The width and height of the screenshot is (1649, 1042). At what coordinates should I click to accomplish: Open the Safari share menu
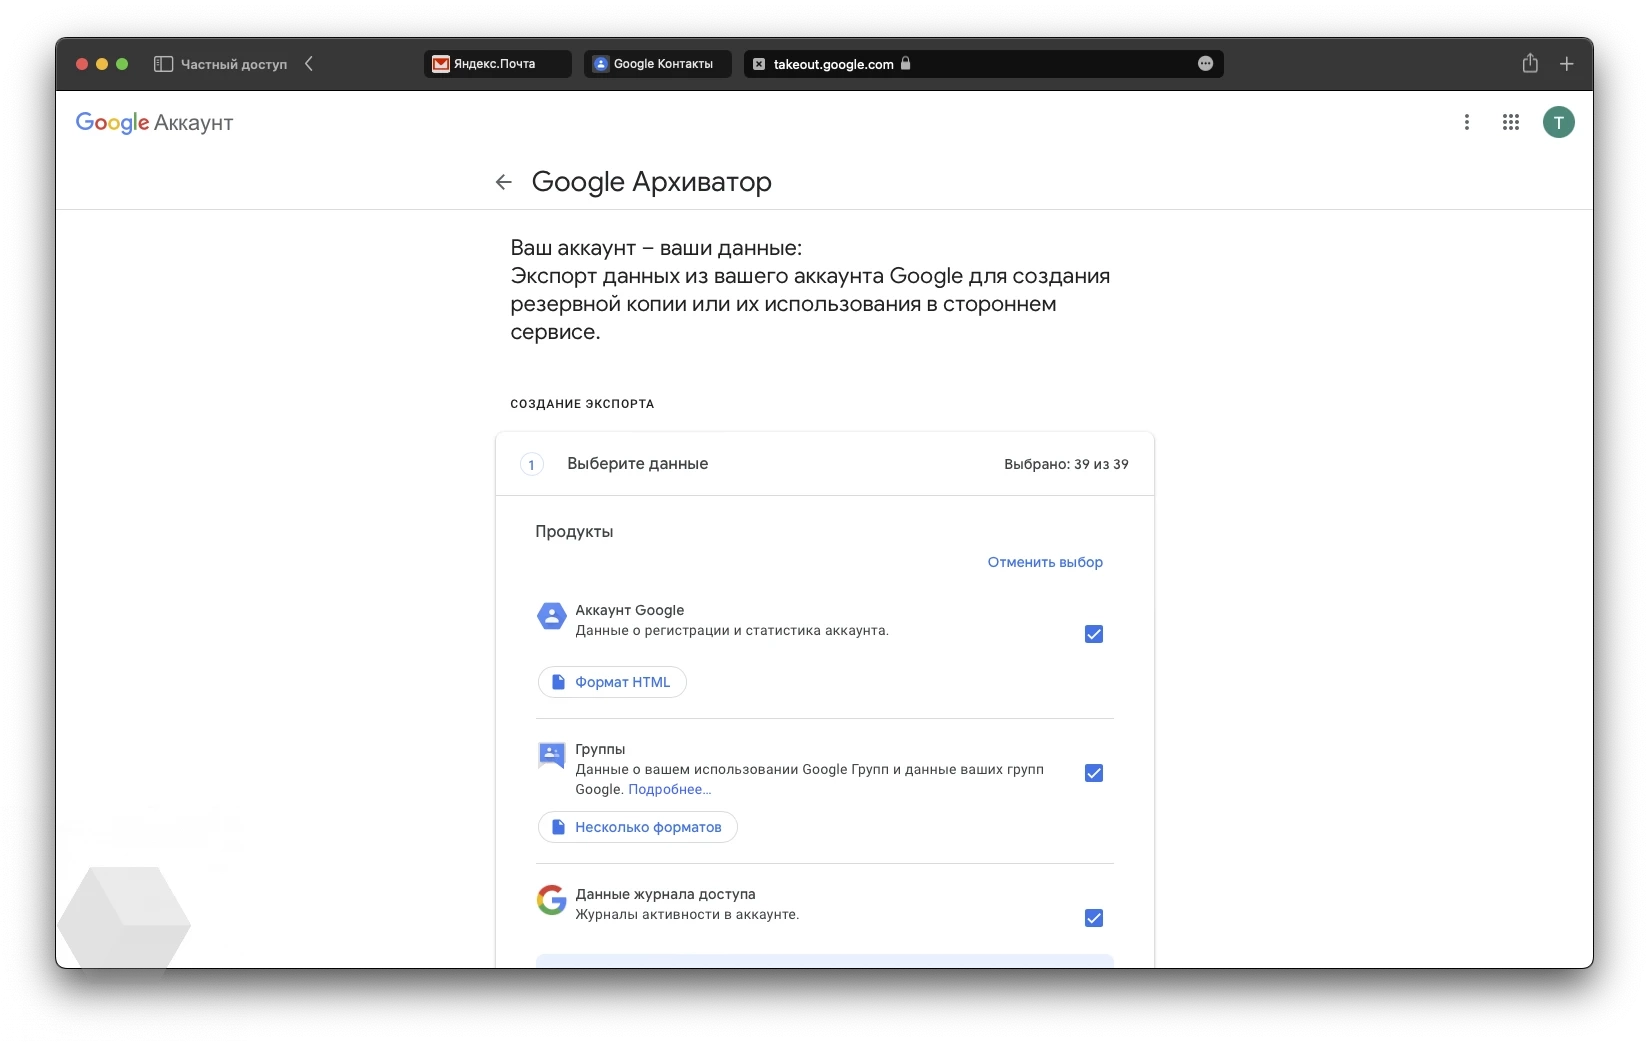1530,63
